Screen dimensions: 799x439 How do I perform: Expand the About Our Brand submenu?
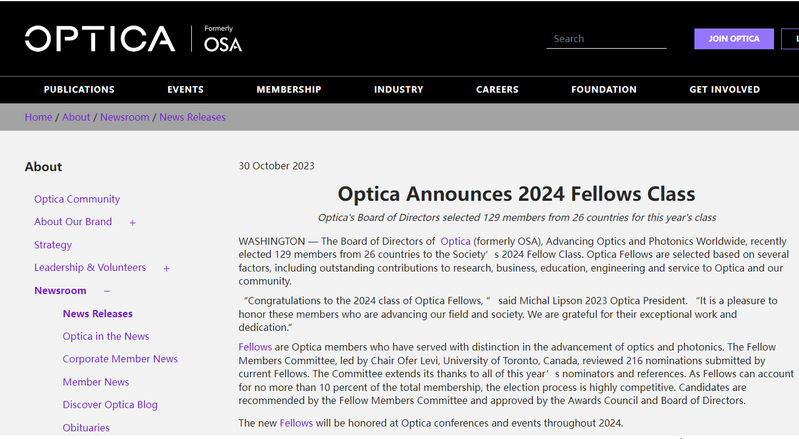click(132, 222)
